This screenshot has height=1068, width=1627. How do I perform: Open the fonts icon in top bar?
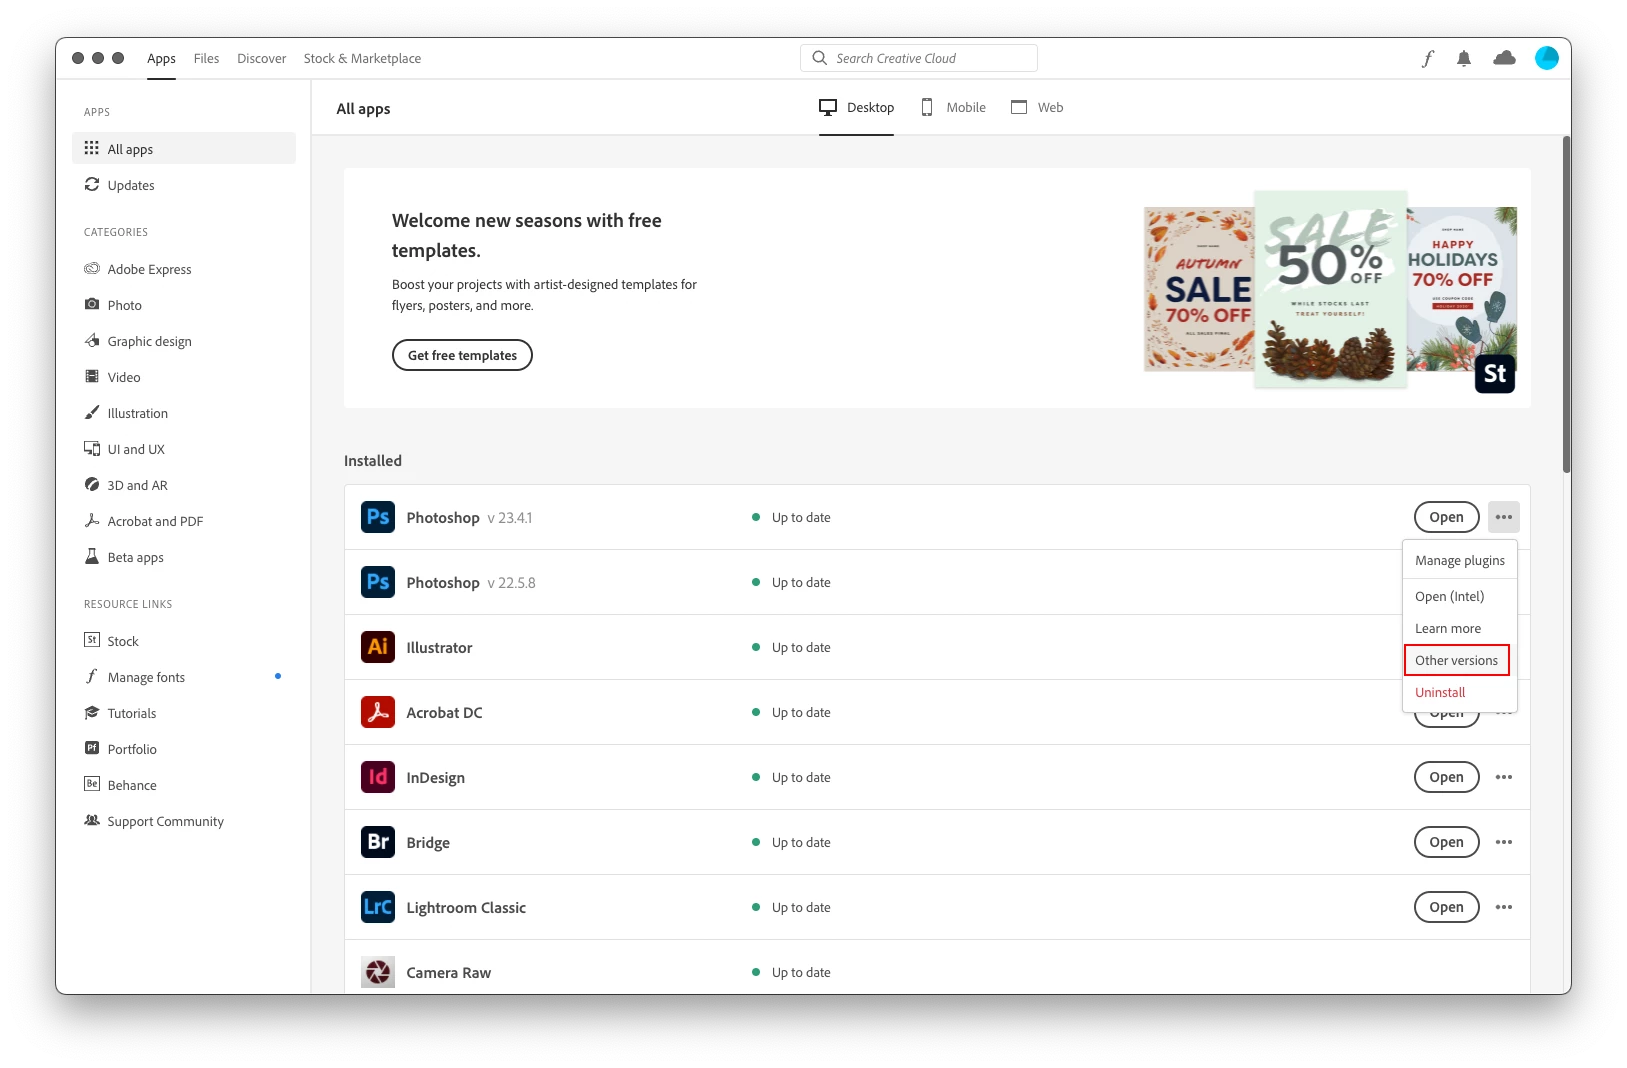(1427, 59)
